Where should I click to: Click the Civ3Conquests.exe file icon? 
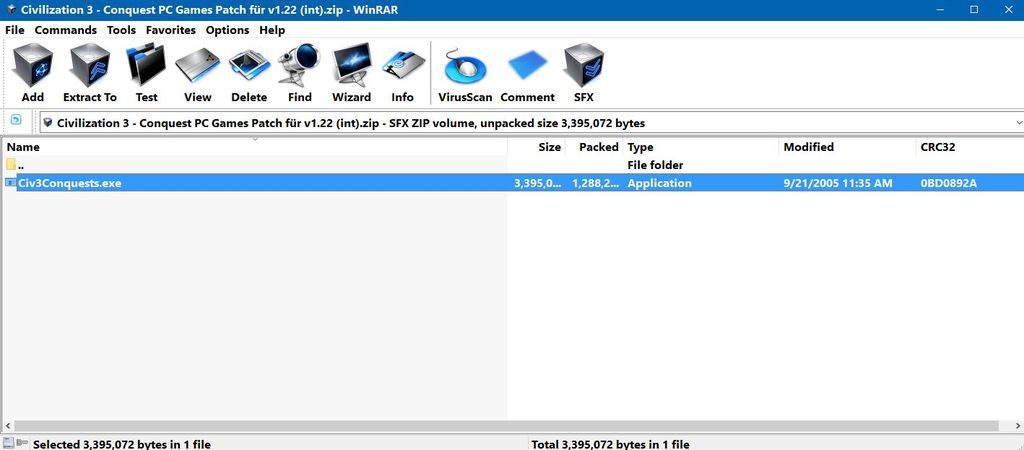(x=11, y=183)
